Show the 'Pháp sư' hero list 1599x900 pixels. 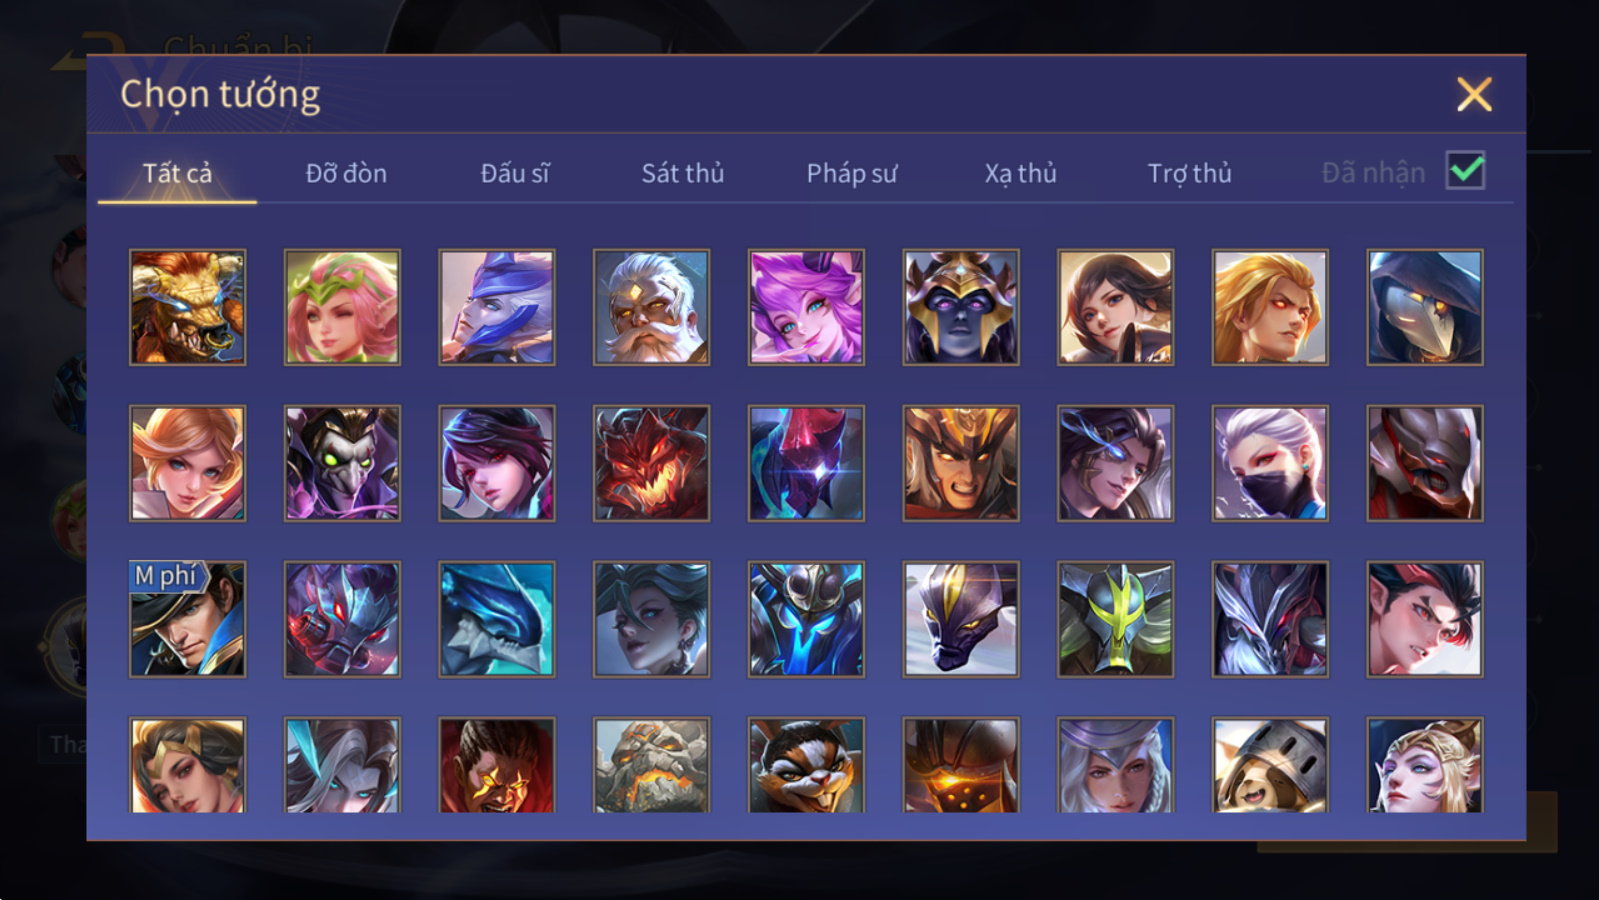852,173
